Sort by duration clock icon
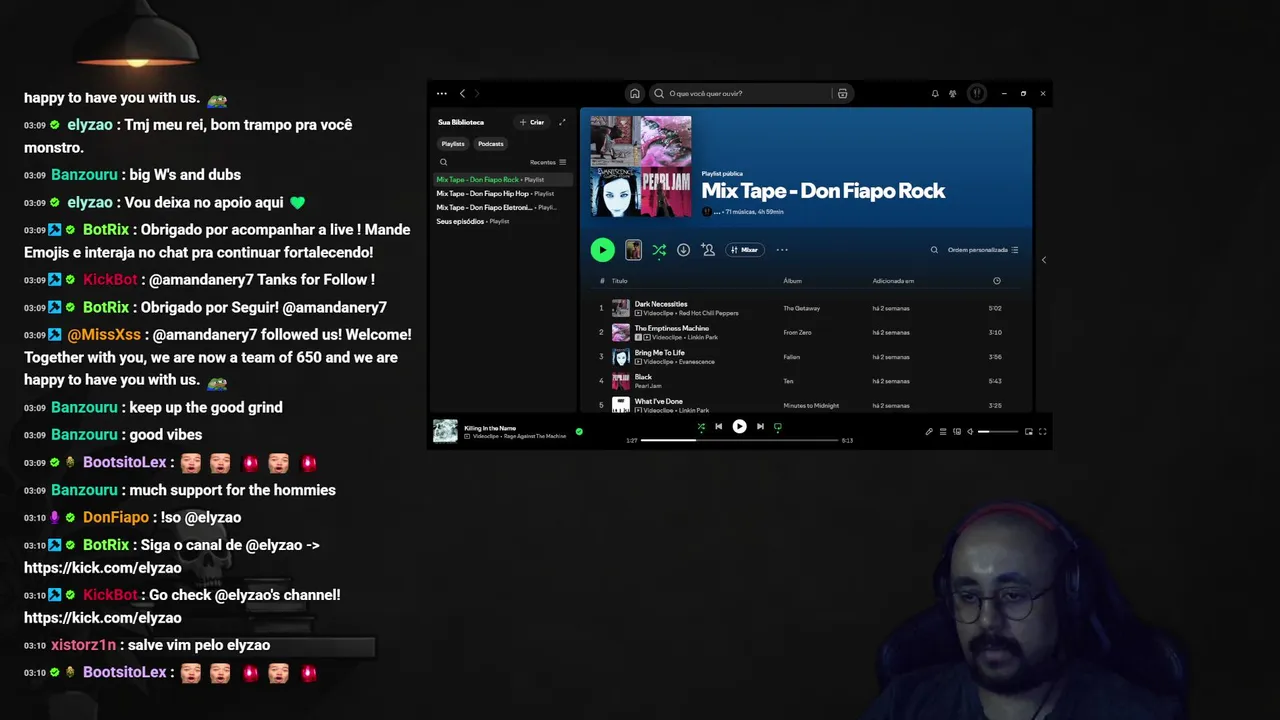Image resolution: width=1280 pixels, height=720 pixels. coord(996,281)
